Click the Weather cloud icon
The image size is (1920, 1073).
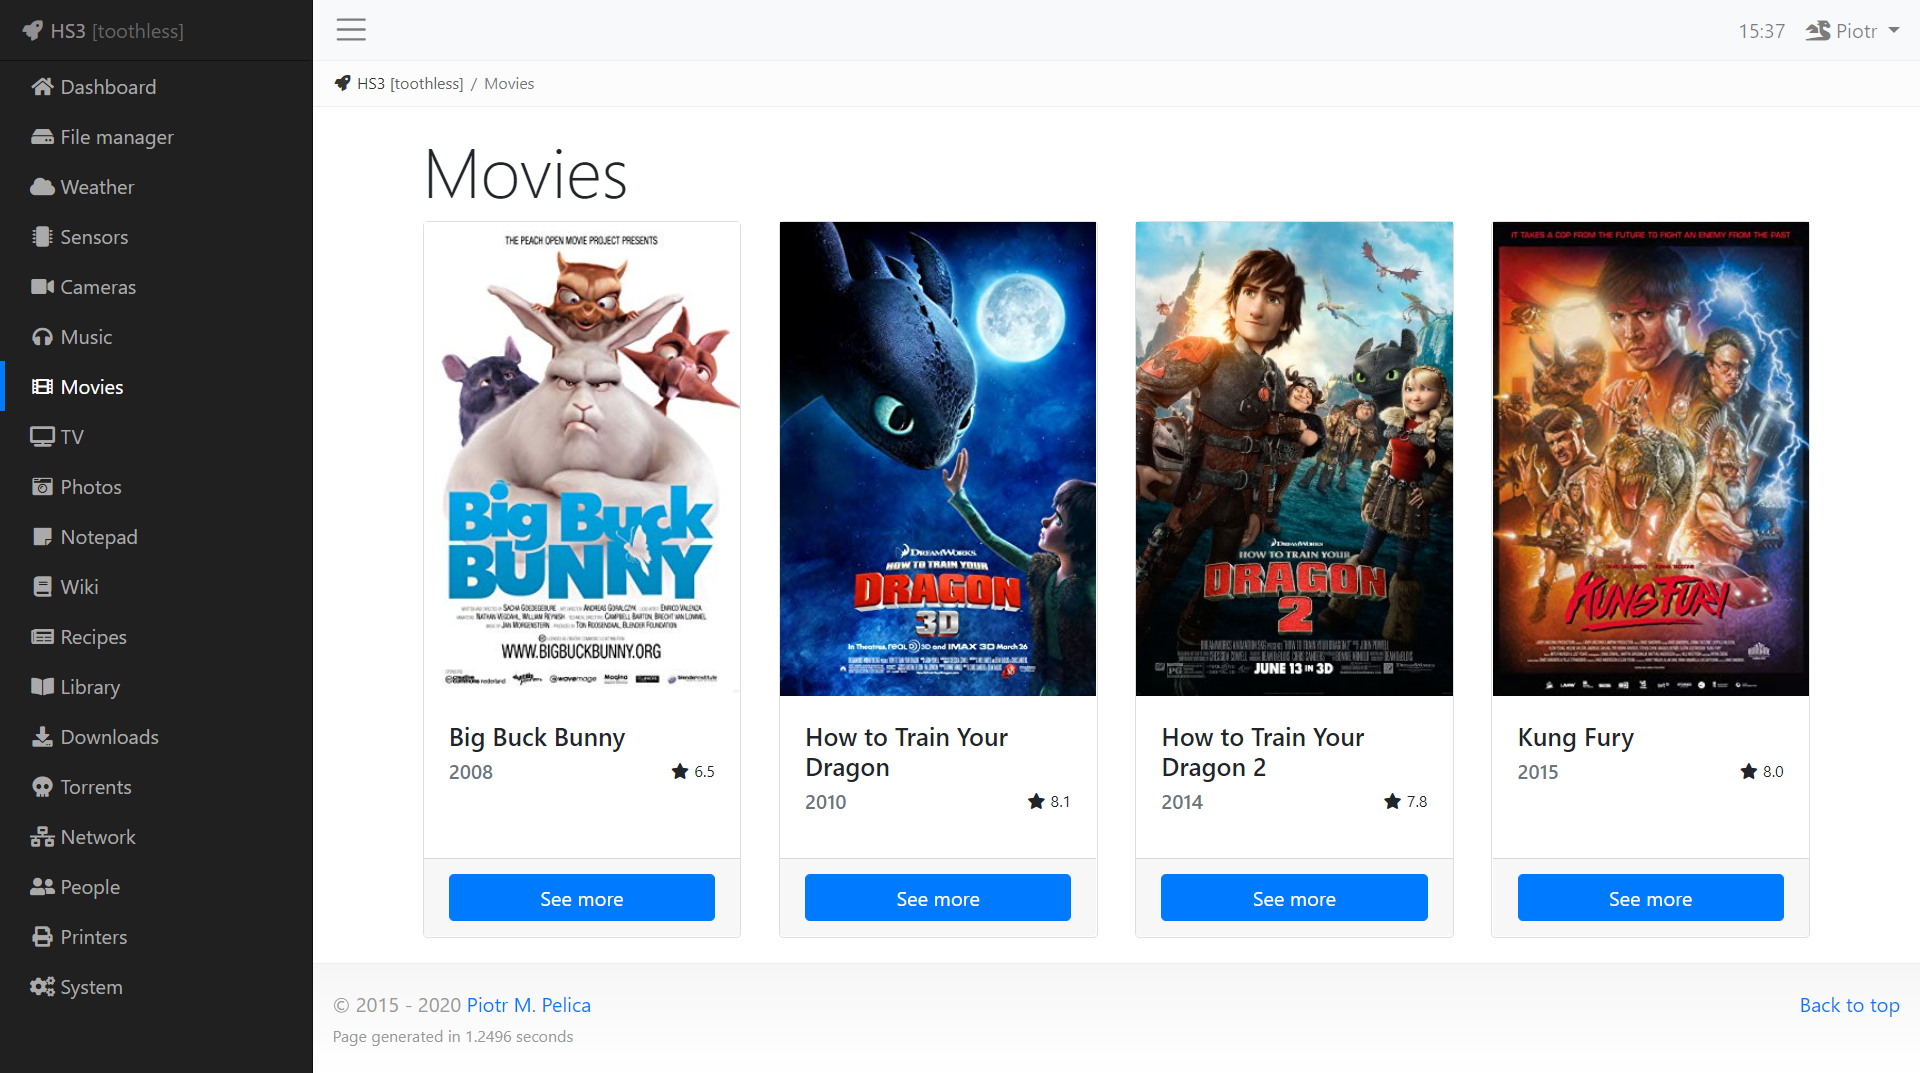42,187
